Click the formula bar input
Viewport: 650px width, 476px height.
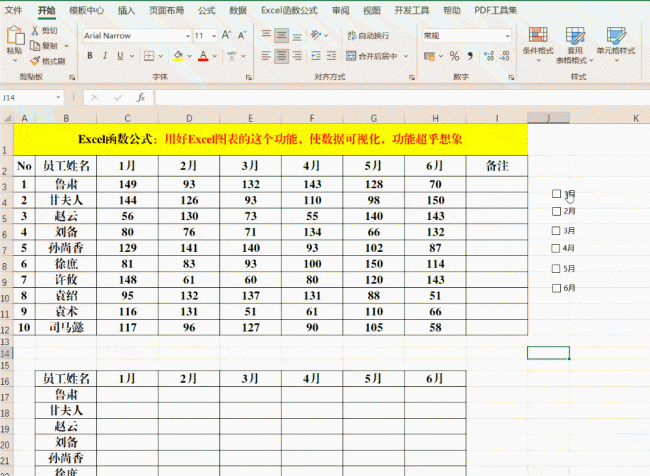click(x=402, y=97)
